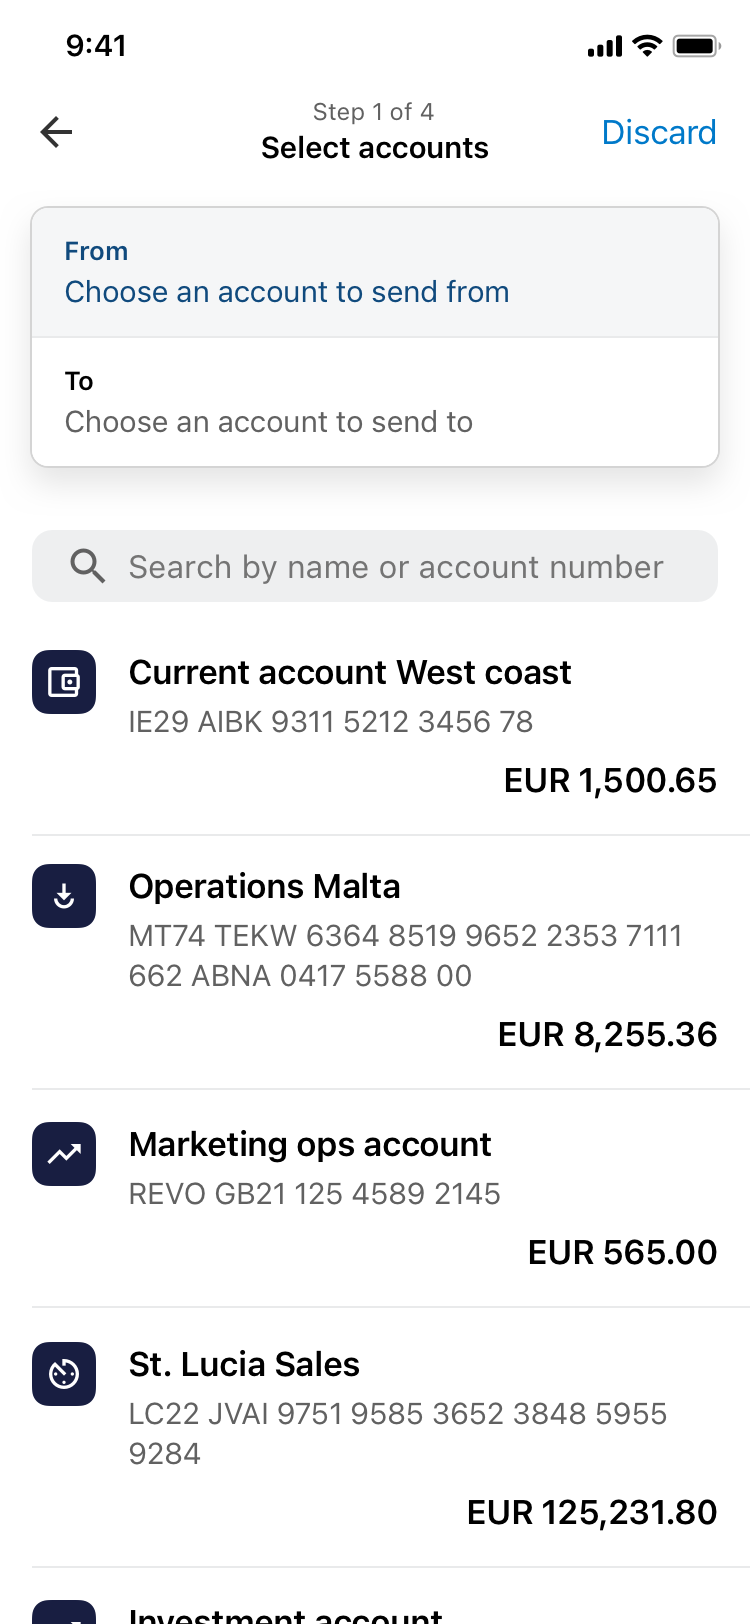Screen dimensions: 750x1624
Task: Tap the timer icon for St. Lucia Sales
Action: [x=64, y=1374]
